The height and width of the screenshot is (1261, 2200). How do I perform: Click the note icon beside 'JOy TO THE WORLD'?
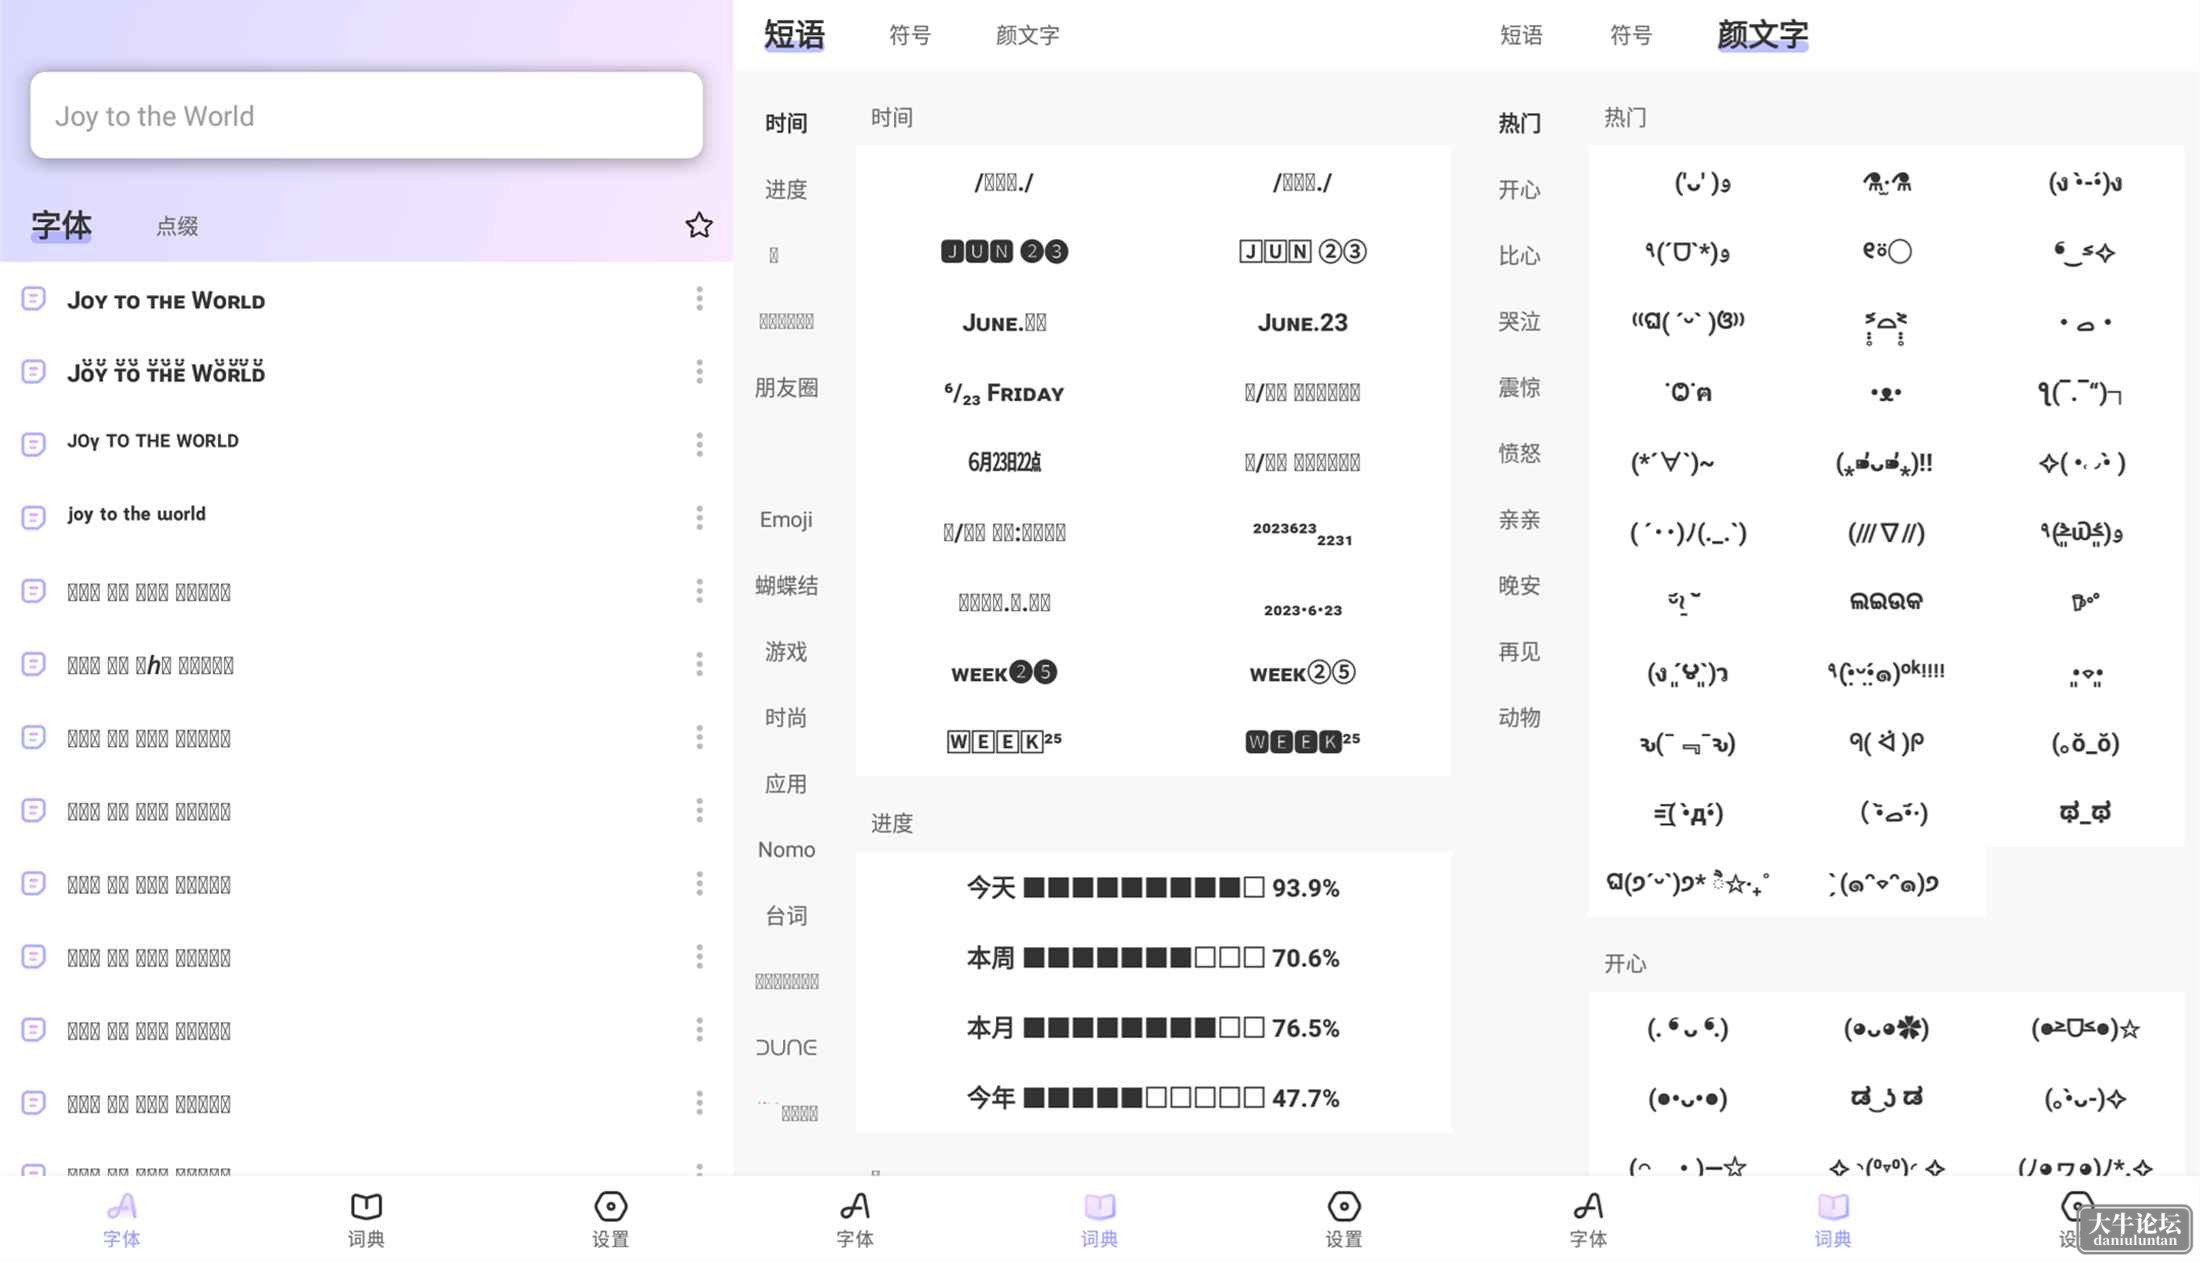tap(33, 444)
